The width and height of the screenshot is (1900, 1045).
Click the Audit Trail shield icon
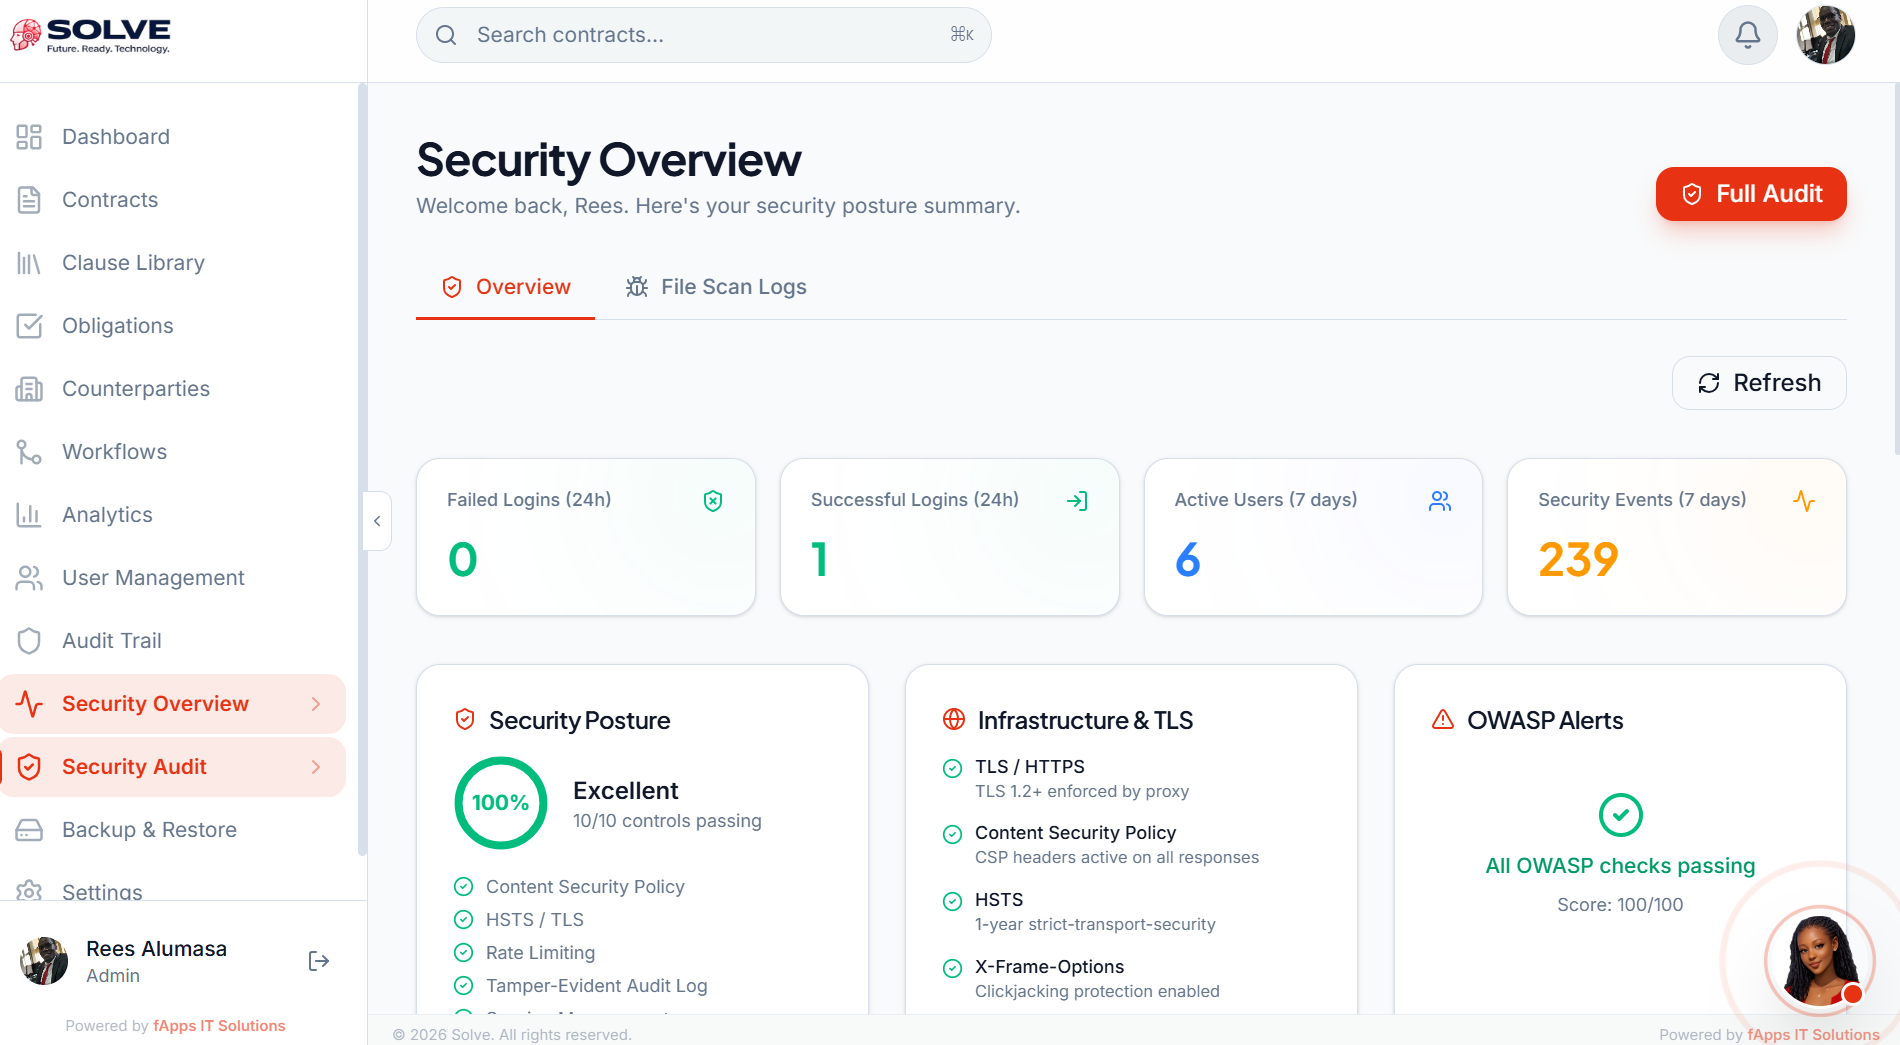(x=29, y=641)
